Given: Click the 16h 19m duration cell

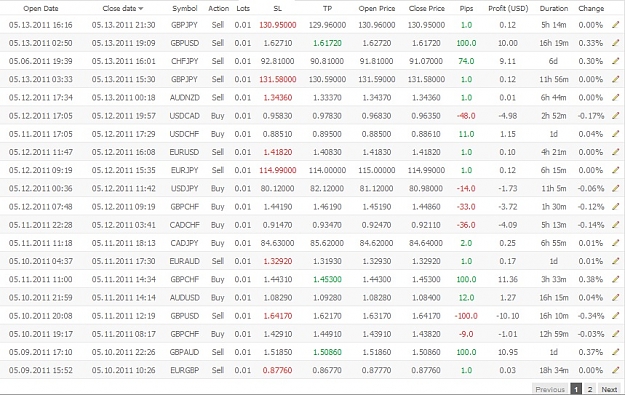Looking at the screenshot, I should [554, 43].
